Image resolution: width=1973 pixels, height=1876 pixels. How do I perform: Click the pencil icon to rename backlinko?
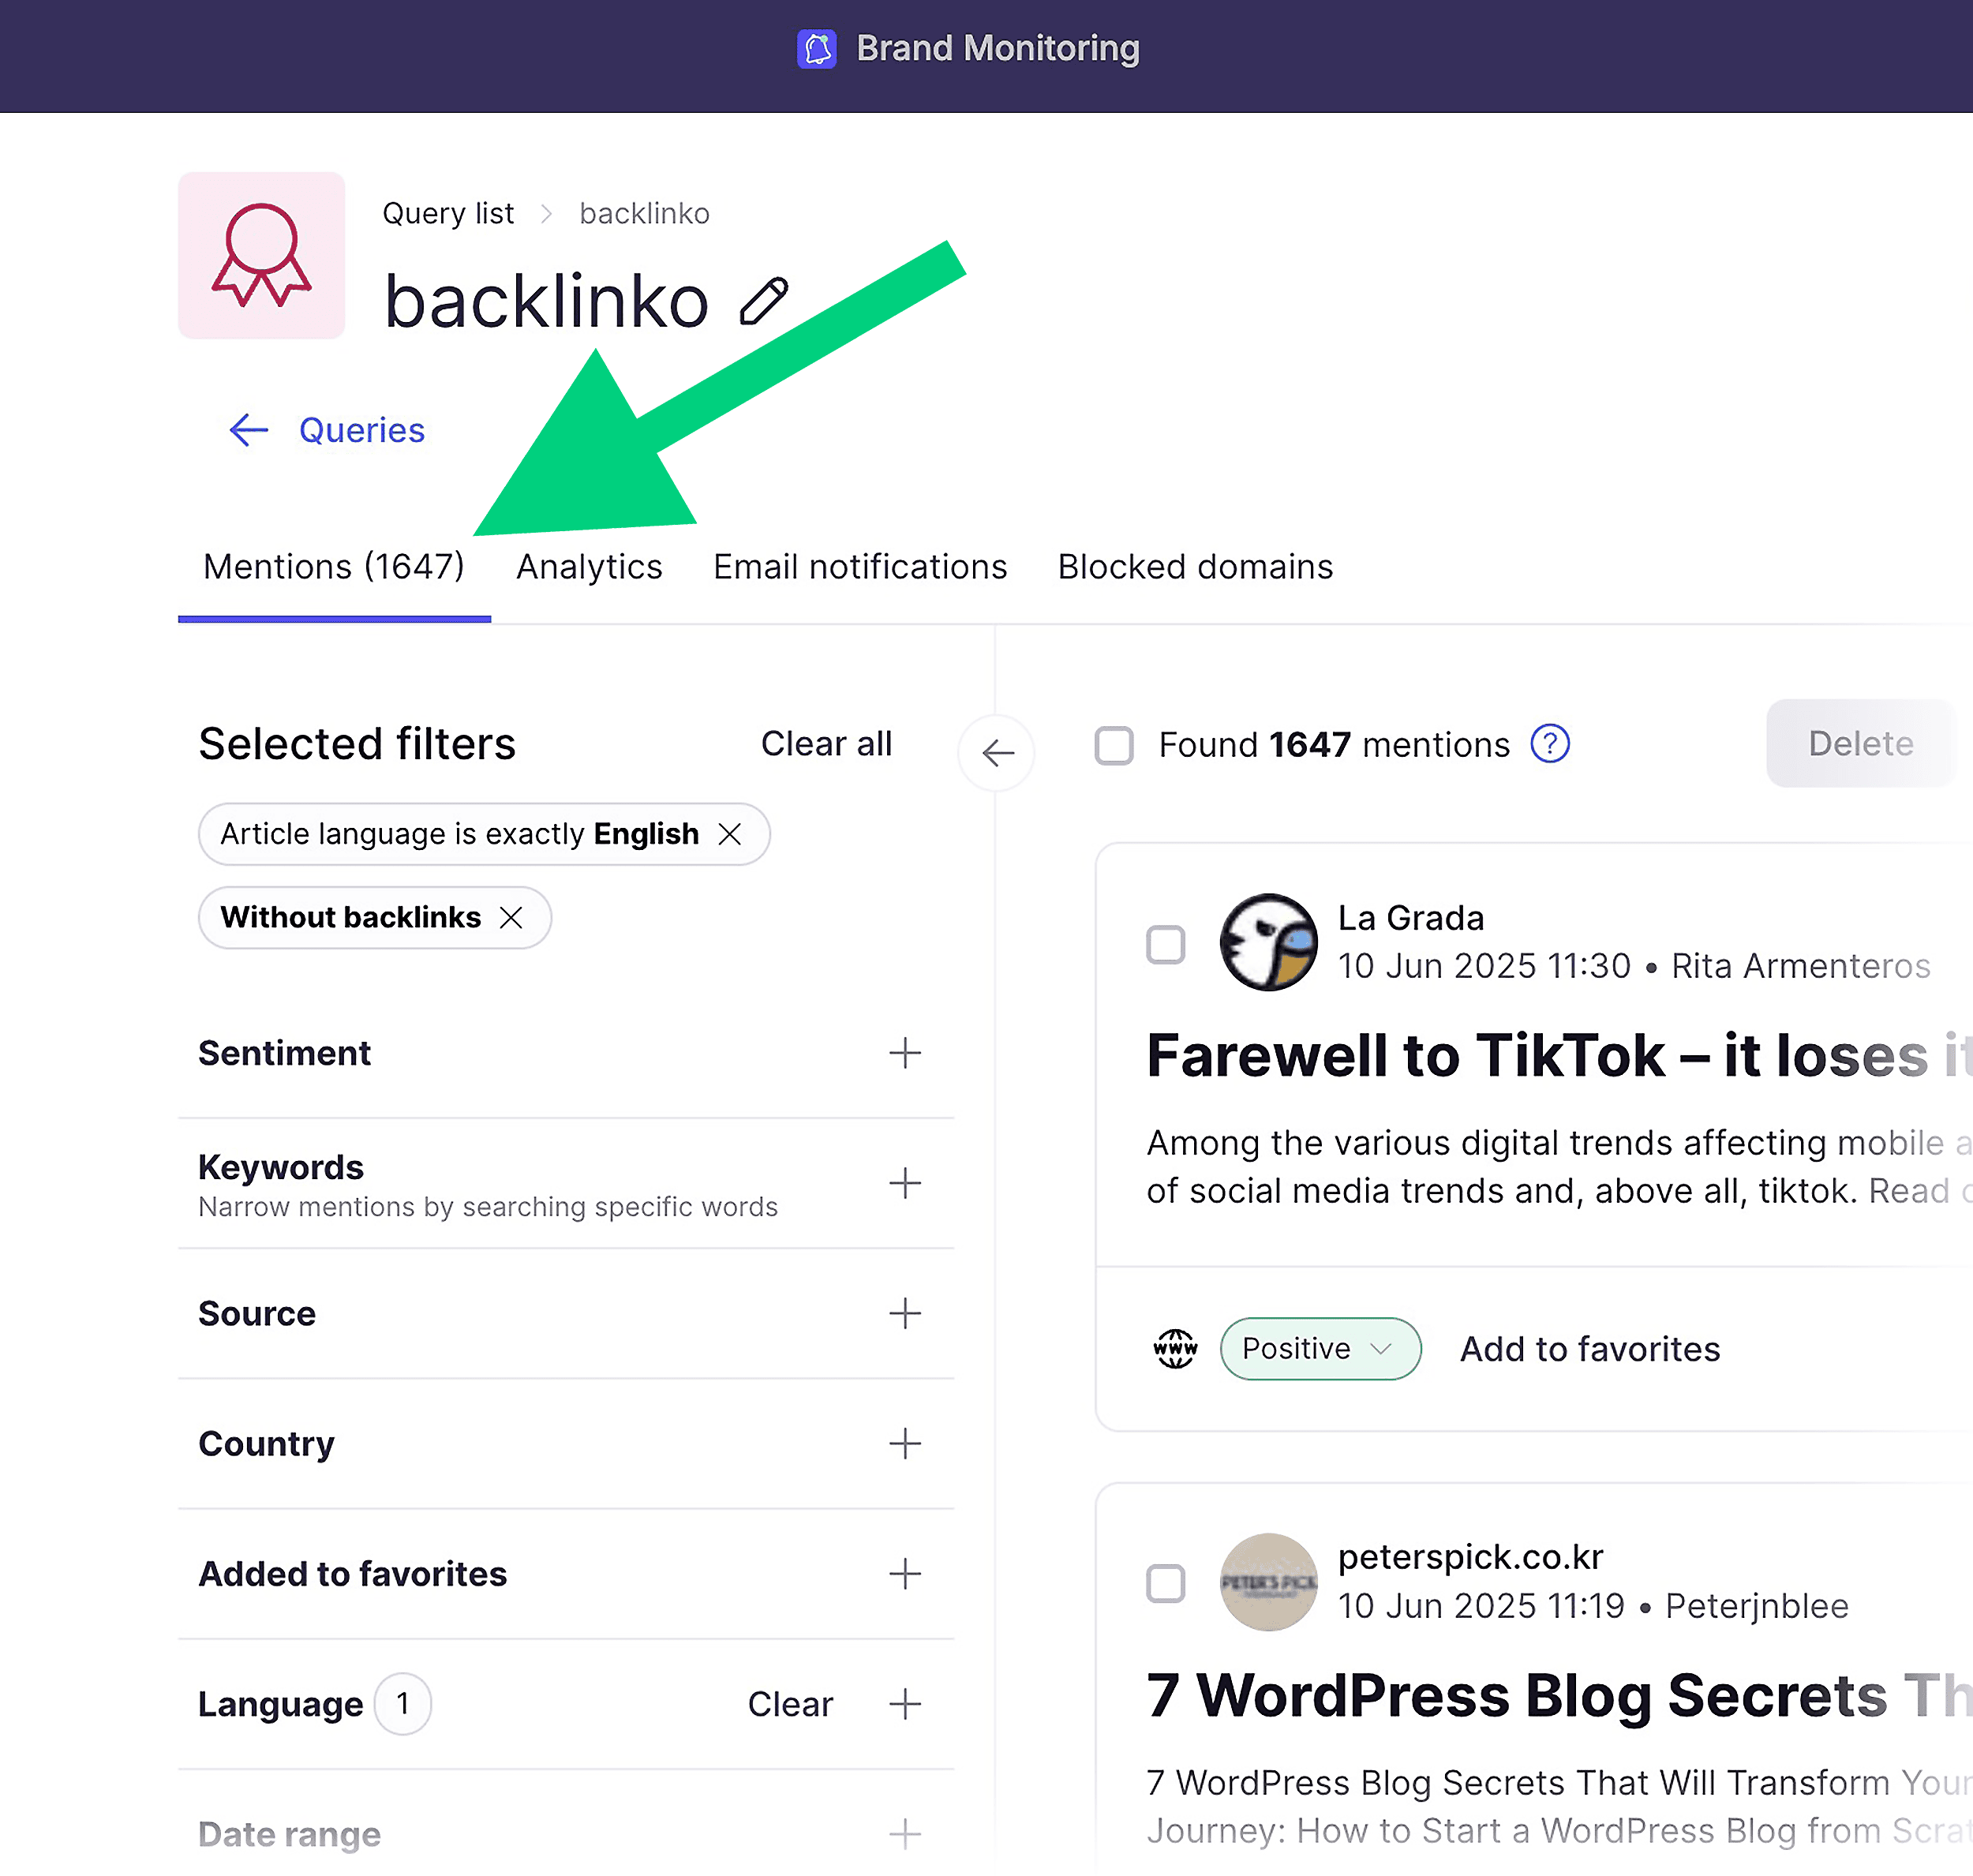point(764,302)
